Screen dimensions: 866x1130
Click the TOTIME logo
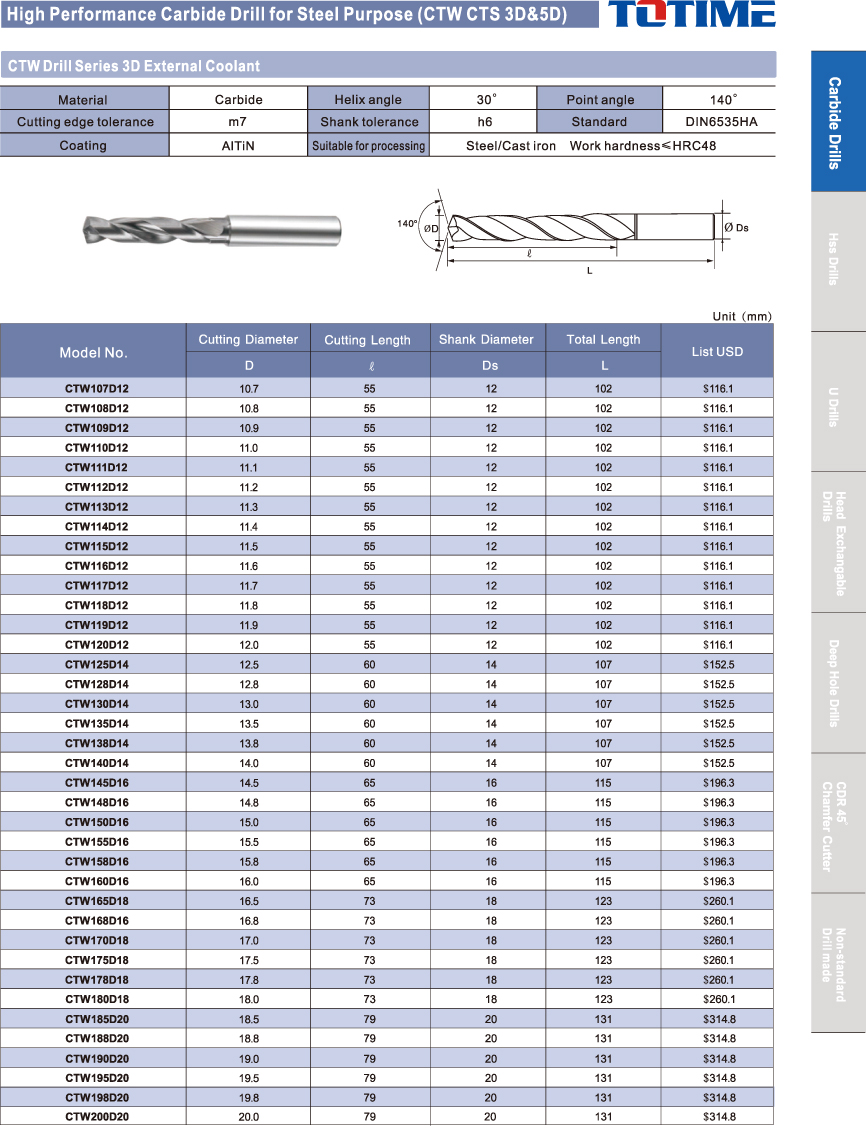coord(691,14)
